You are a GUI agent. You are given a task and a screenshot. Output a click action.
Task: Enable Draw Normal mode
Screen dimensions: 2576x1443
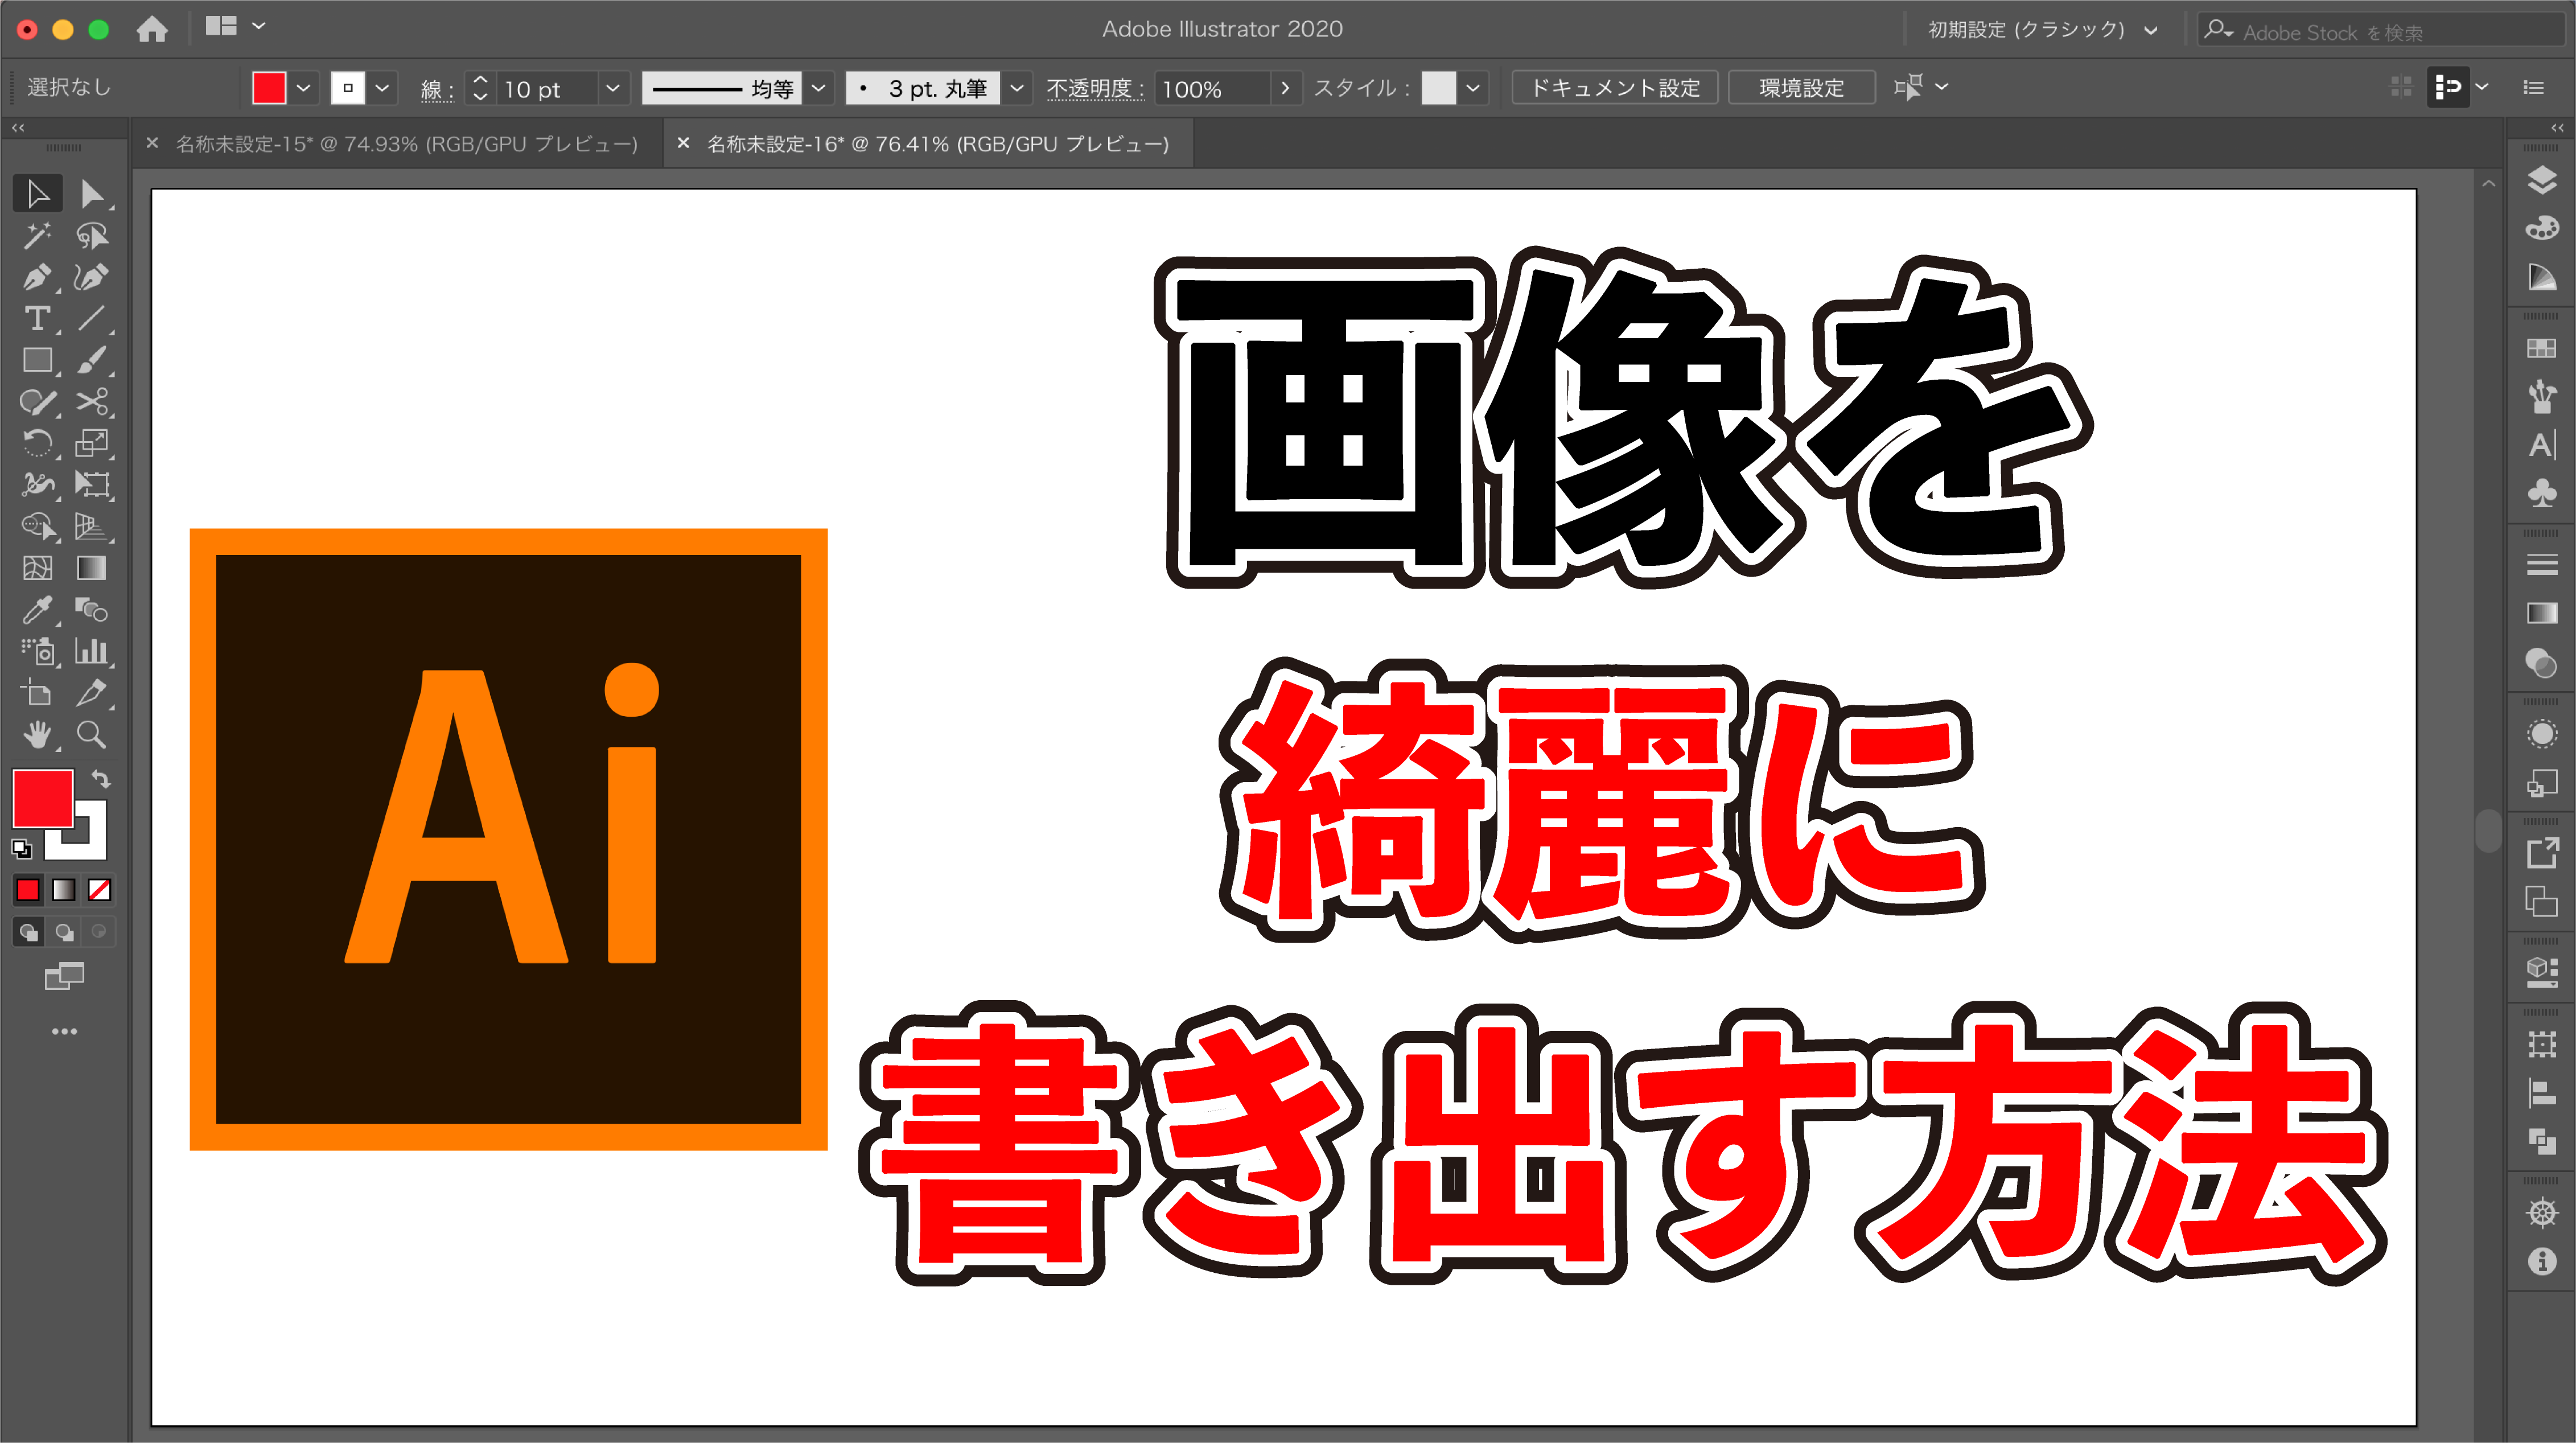coord(29,932)
